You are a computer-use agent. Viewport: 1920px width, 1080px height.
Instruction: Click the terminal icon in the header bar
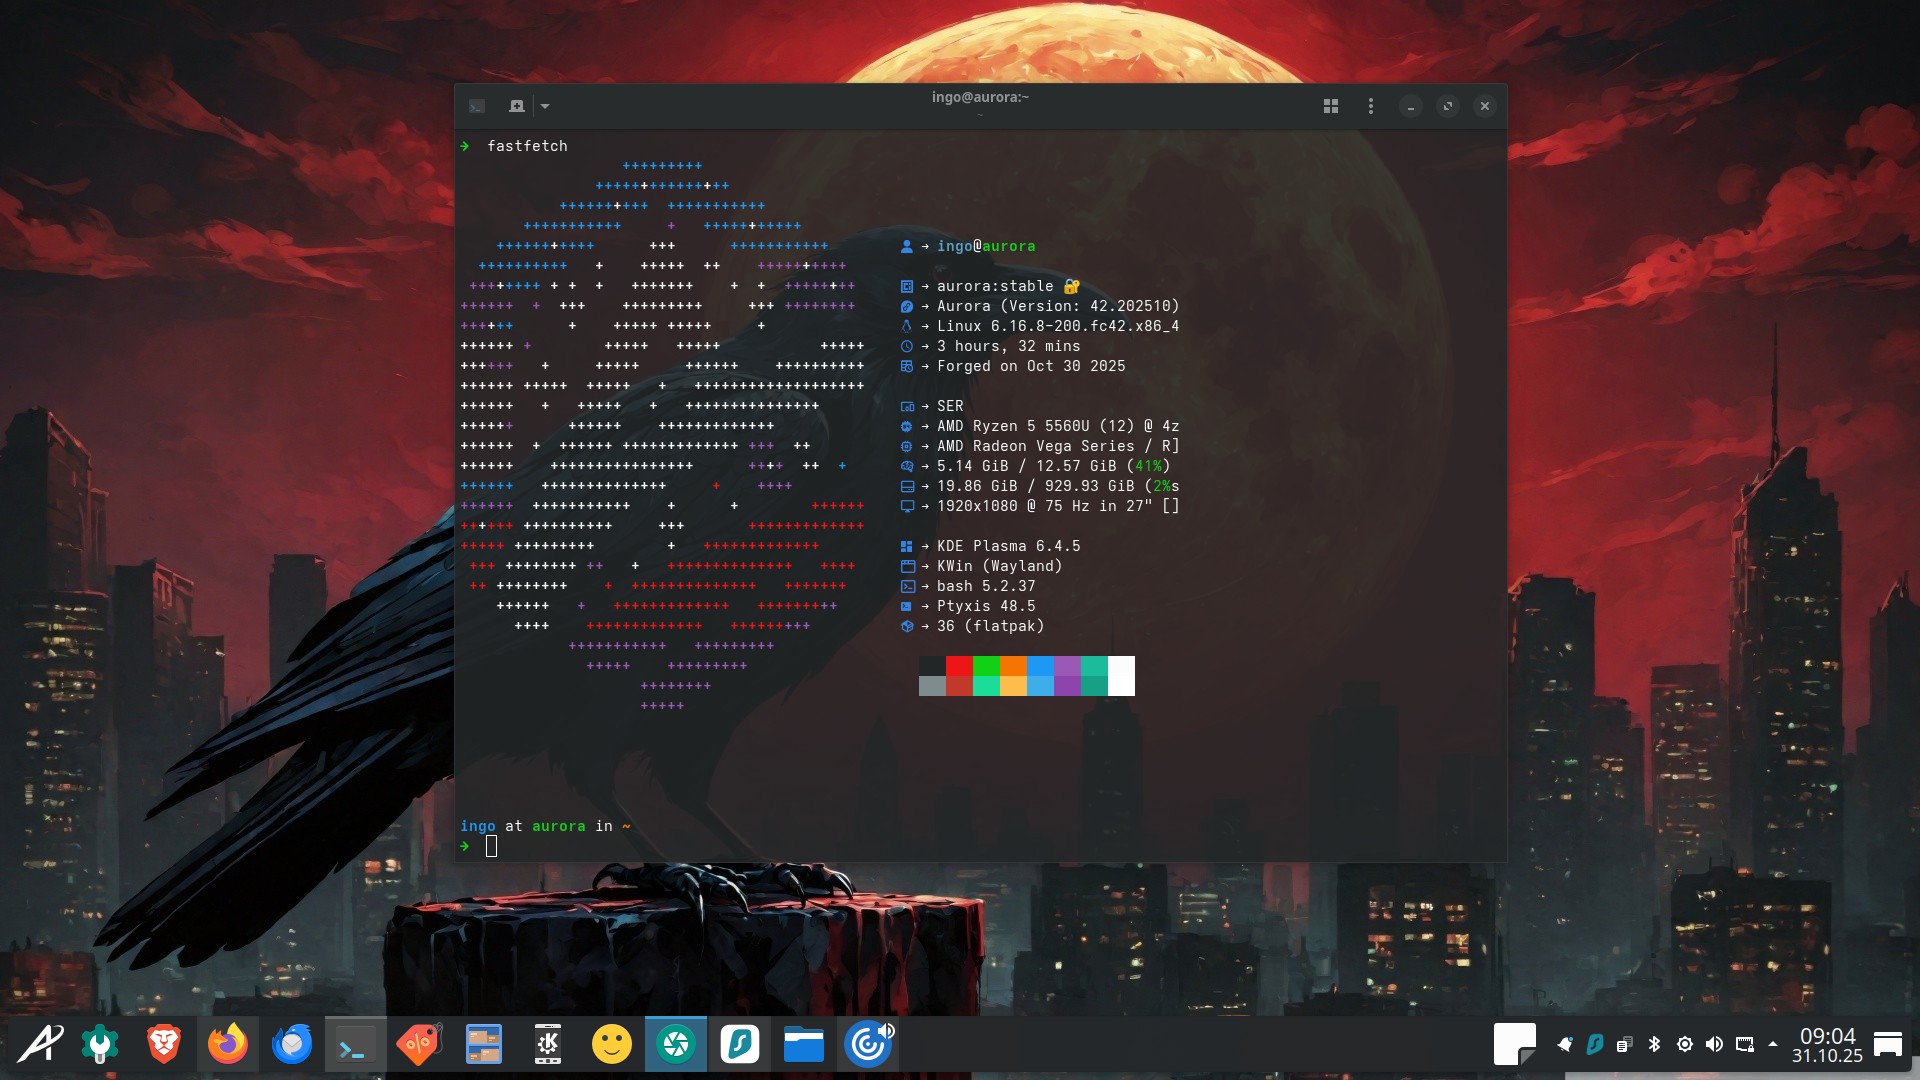477,106
